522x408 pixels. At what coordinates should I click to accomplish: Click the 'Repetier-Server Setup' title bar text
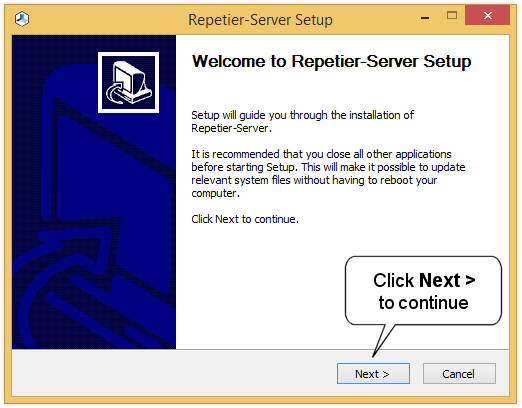click(x=260, y=20)
